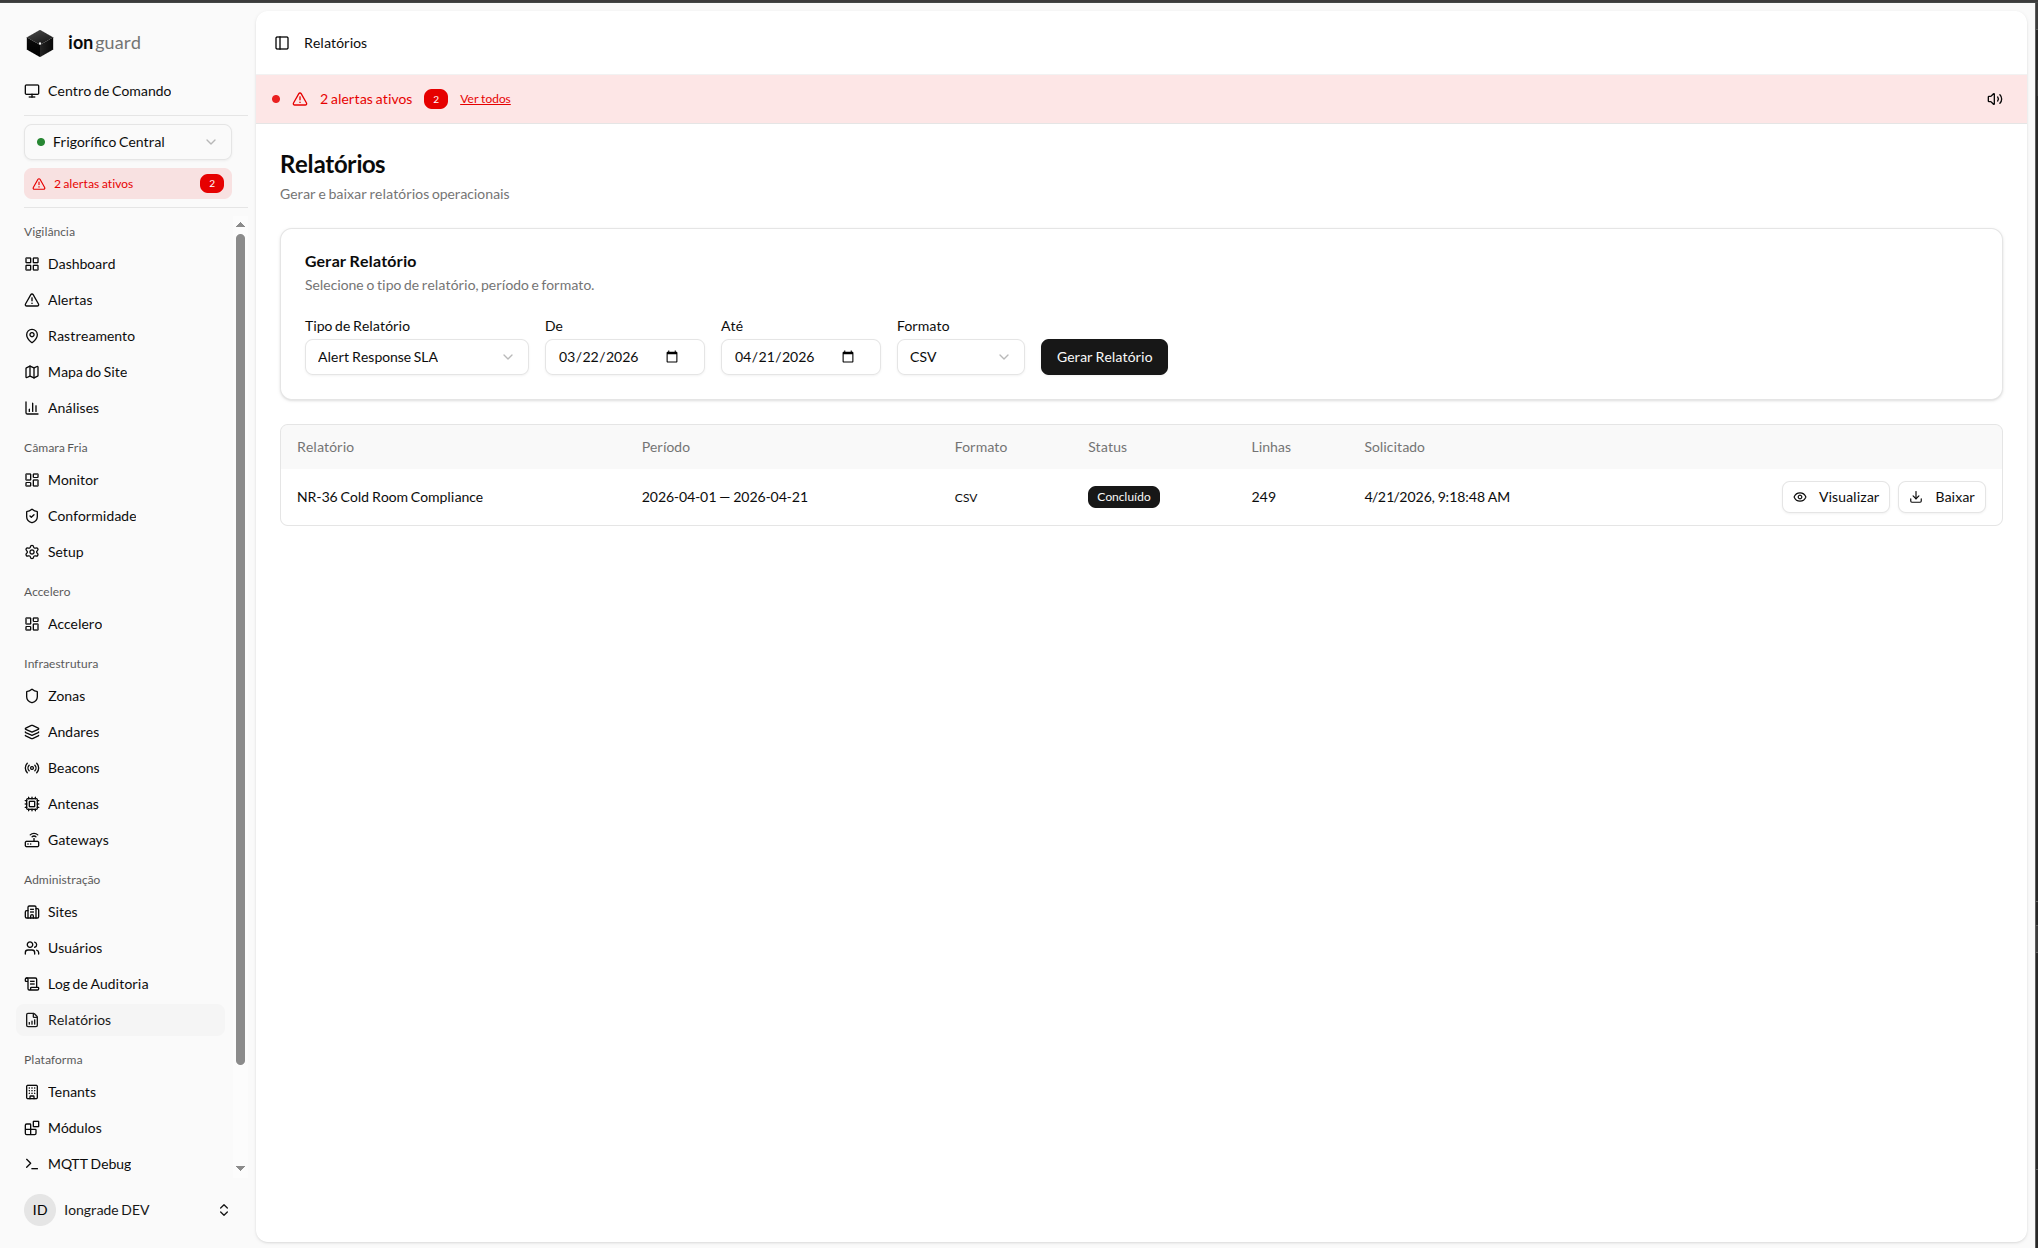Click sidebar 2 alertas ativos badge
The height and width of the screenshot is (1248, 2038).
(x=128, y=184)
